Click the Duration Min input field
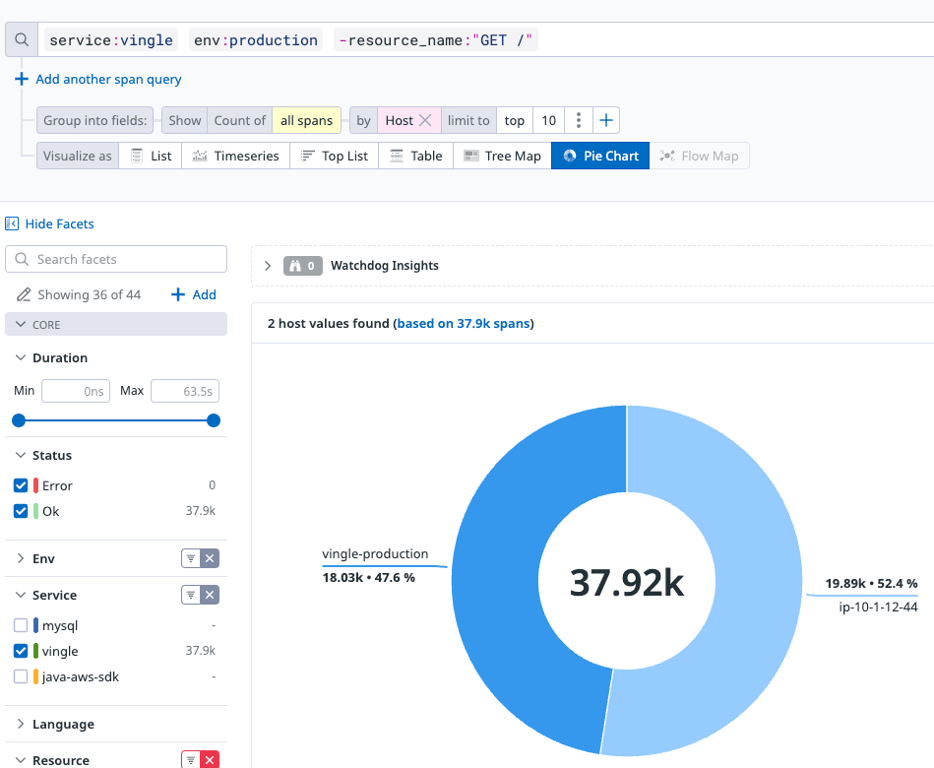Image resolution: width=934 pixels, height=768 pixels. pyautogui.click(x=76, y=391)
